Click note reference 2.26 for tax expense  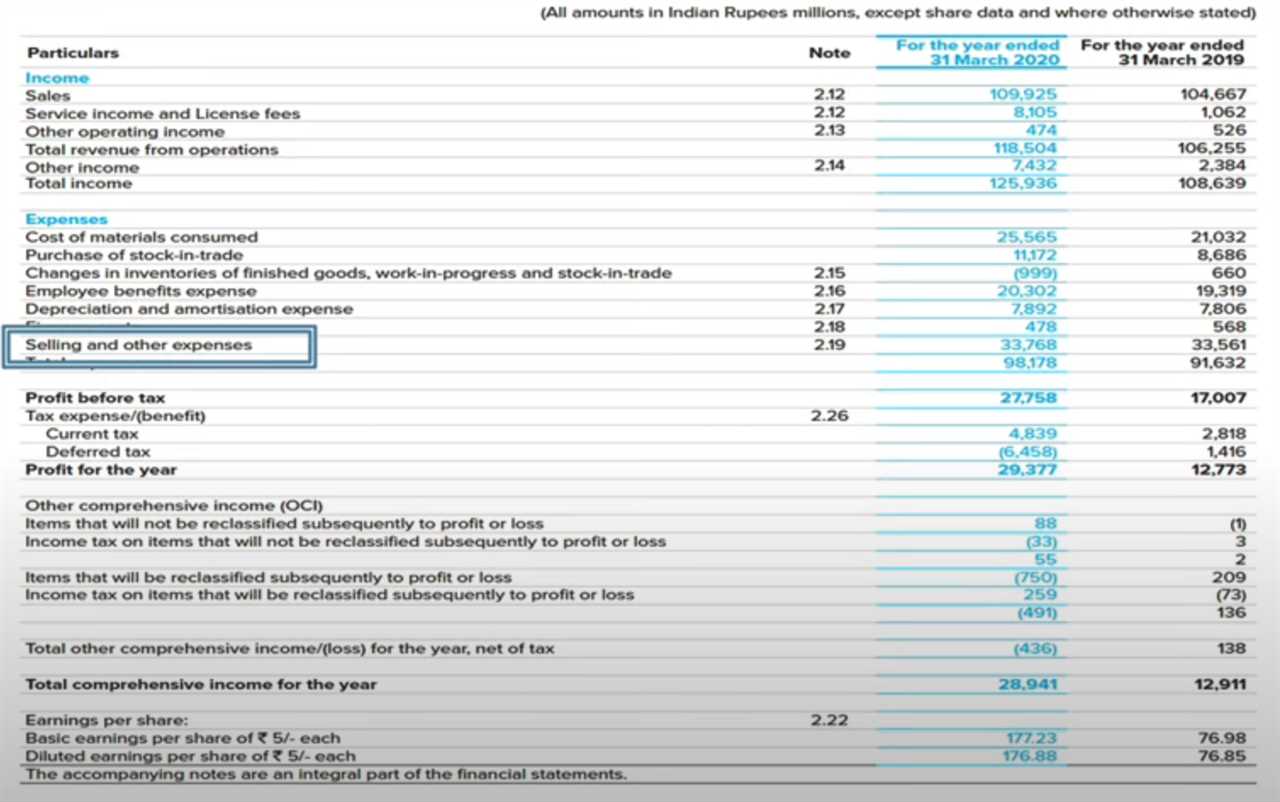pyautogui.click(x=829, y=416)
